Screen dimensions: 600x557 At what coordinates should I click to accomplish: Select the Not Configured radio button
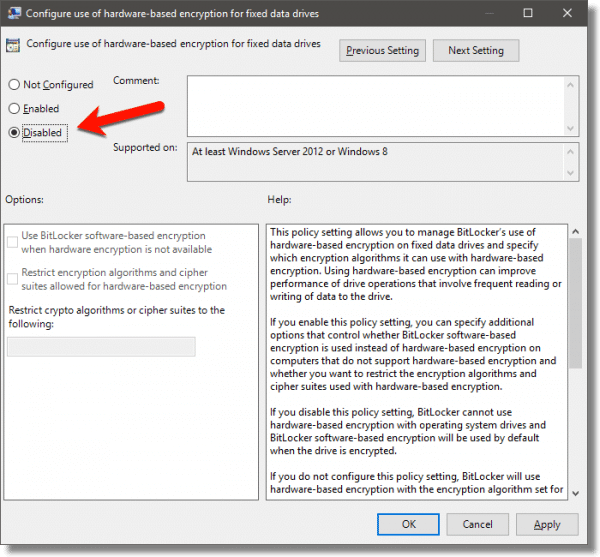click(14, 85)
